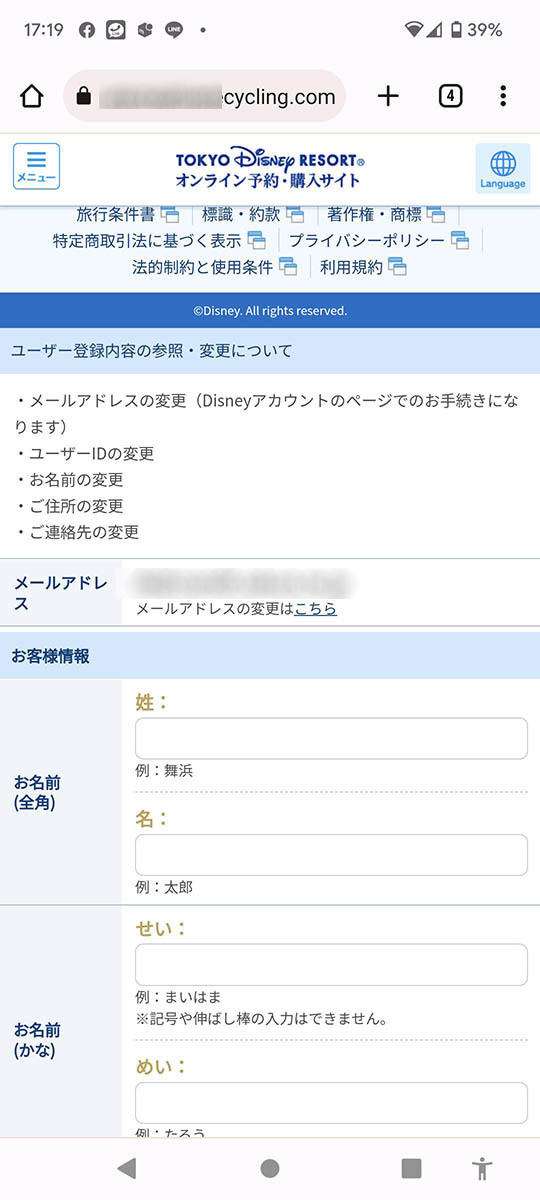Tap the browser home icon
This screenshot has width=540, height=1200.
point(32,96)
